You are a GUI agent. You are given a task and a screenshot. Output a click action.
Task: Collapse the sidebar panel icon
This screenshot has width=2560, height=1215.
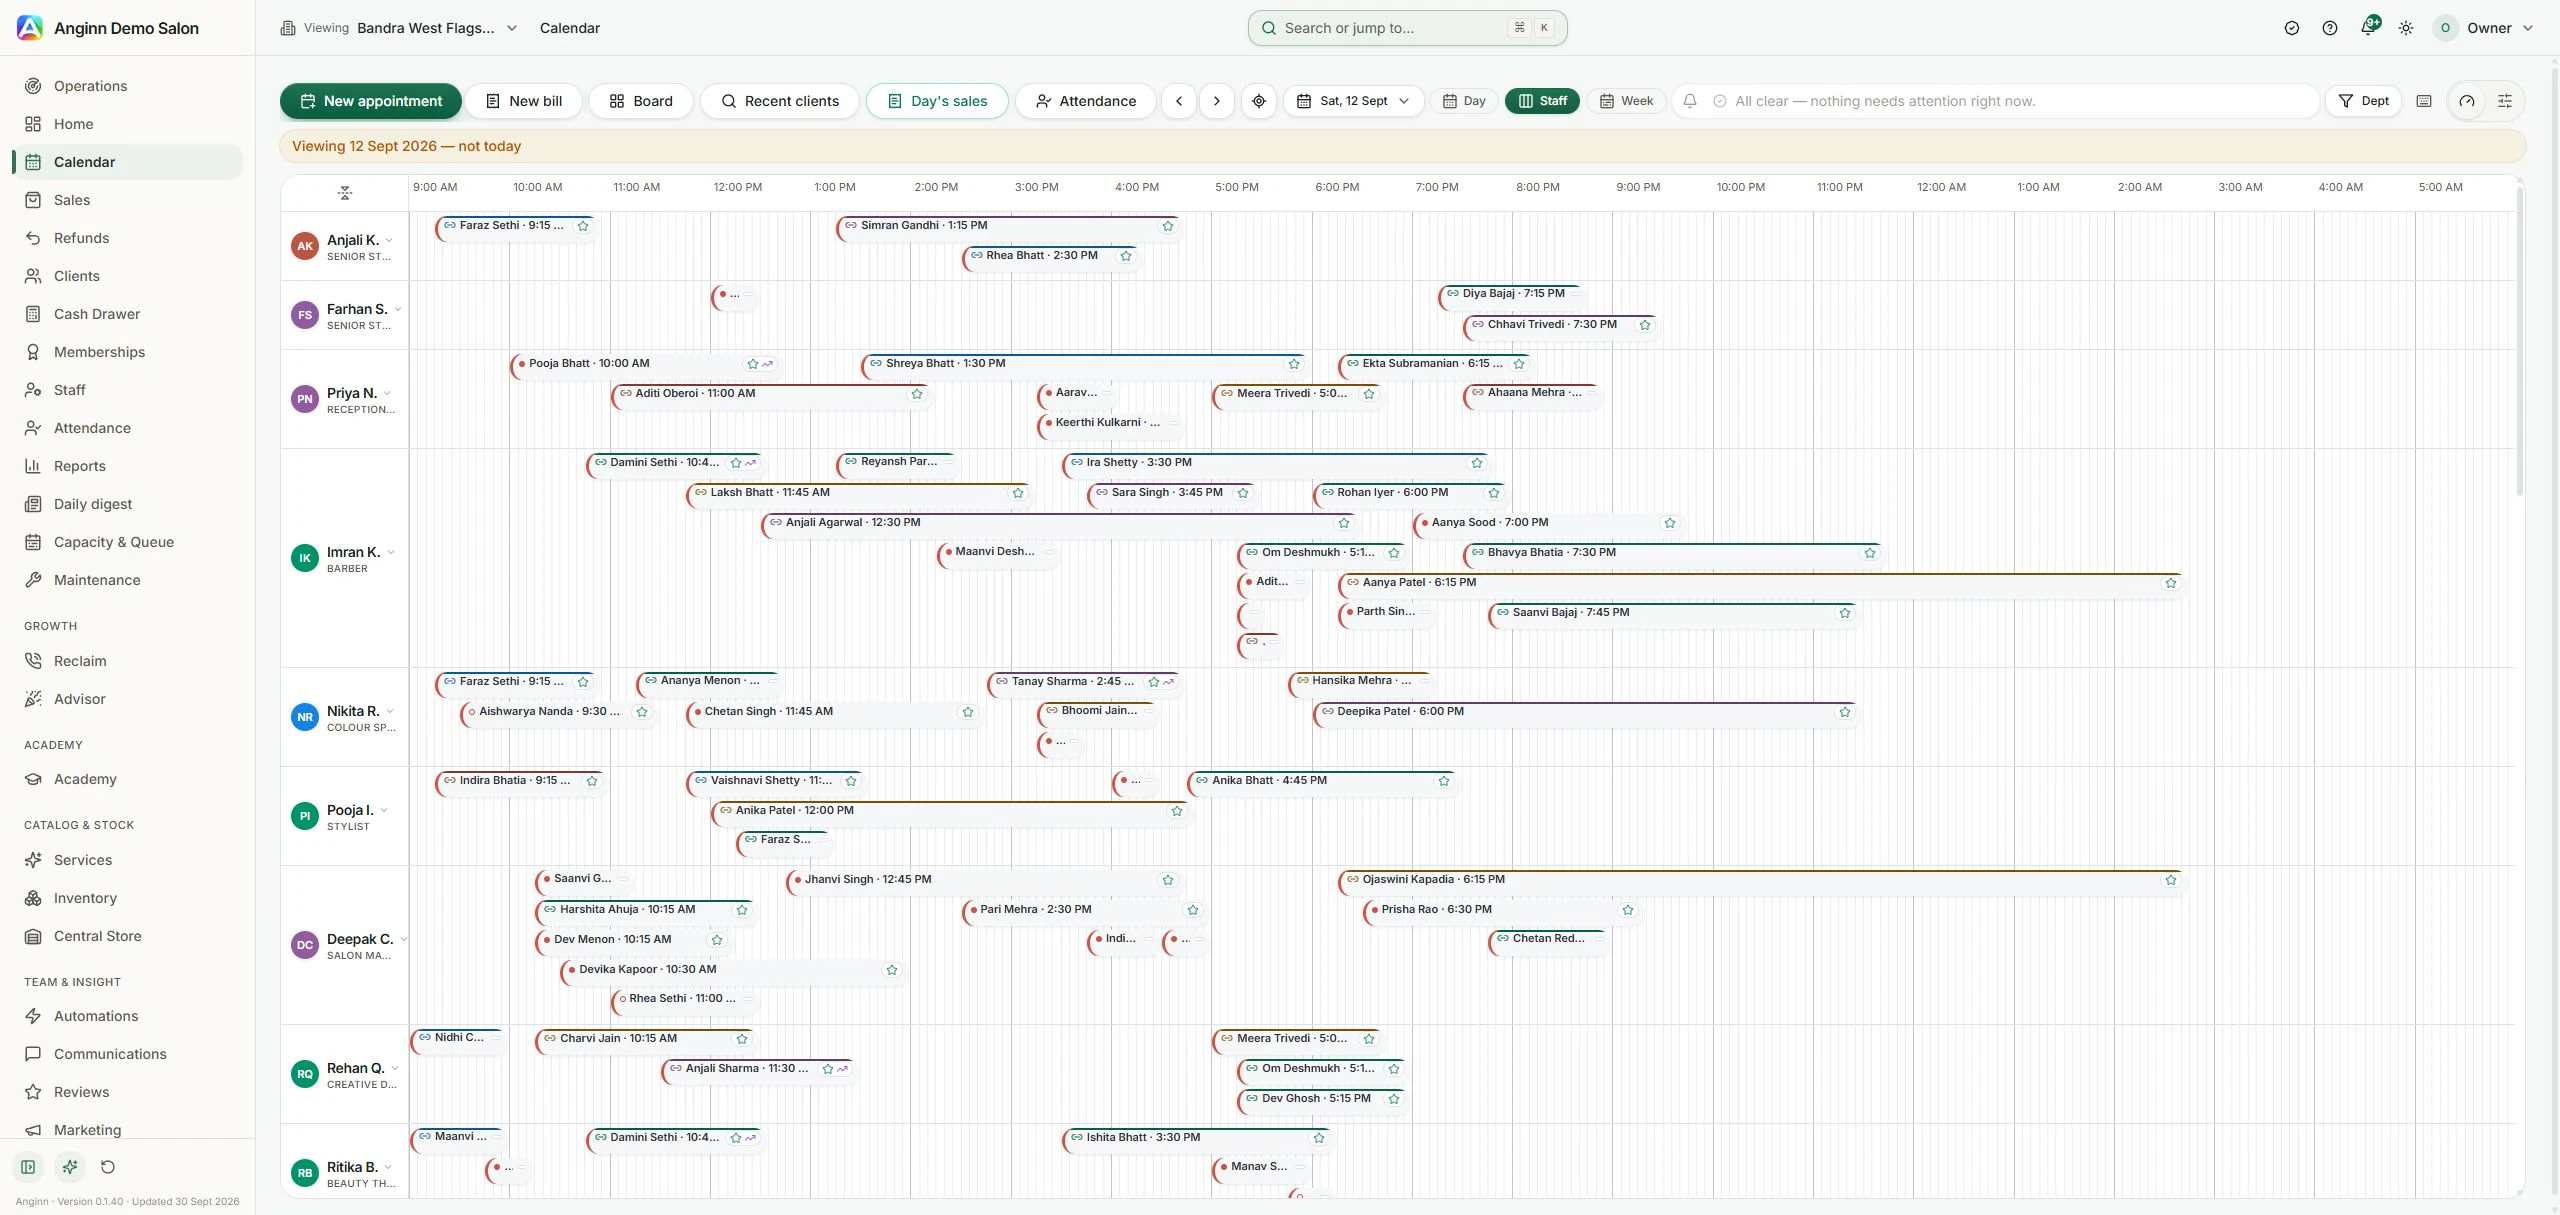click(28, 1167)
